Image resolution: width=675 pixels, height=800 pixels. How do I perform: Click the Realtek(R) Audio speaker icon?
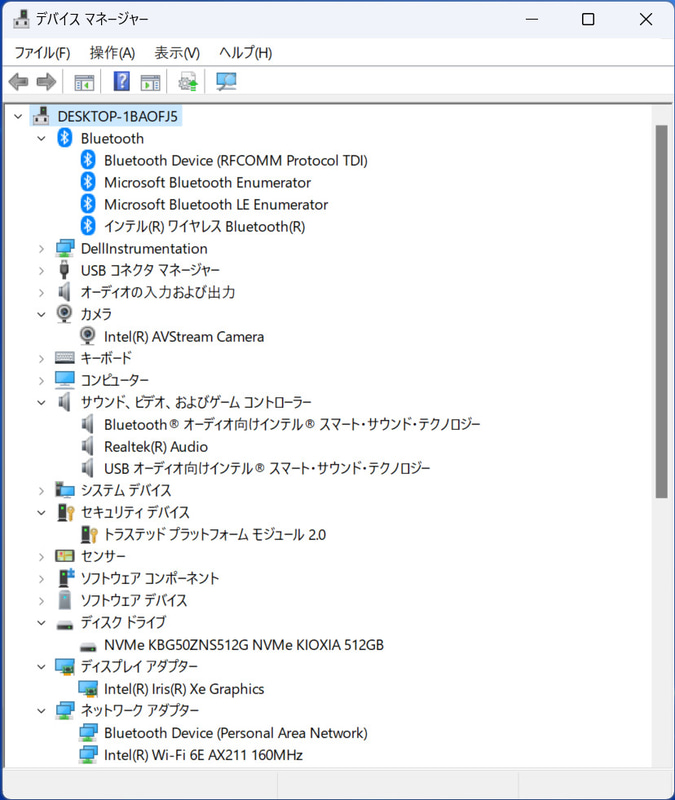(88, 446)
